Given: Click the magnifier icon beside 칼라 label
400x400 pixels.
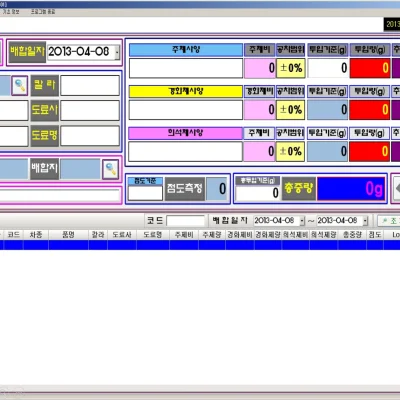Looking at the screenshot, I should 20,85.
